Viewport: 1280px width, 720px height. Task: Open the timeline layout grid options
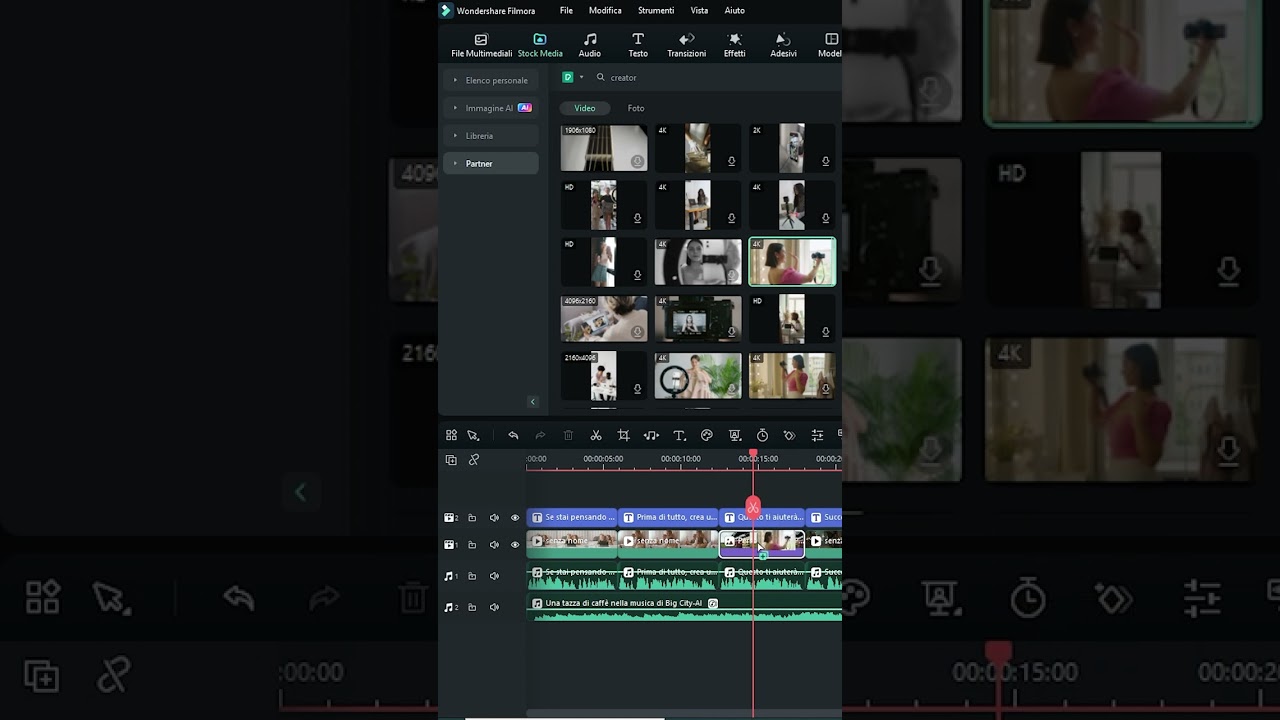451,435
